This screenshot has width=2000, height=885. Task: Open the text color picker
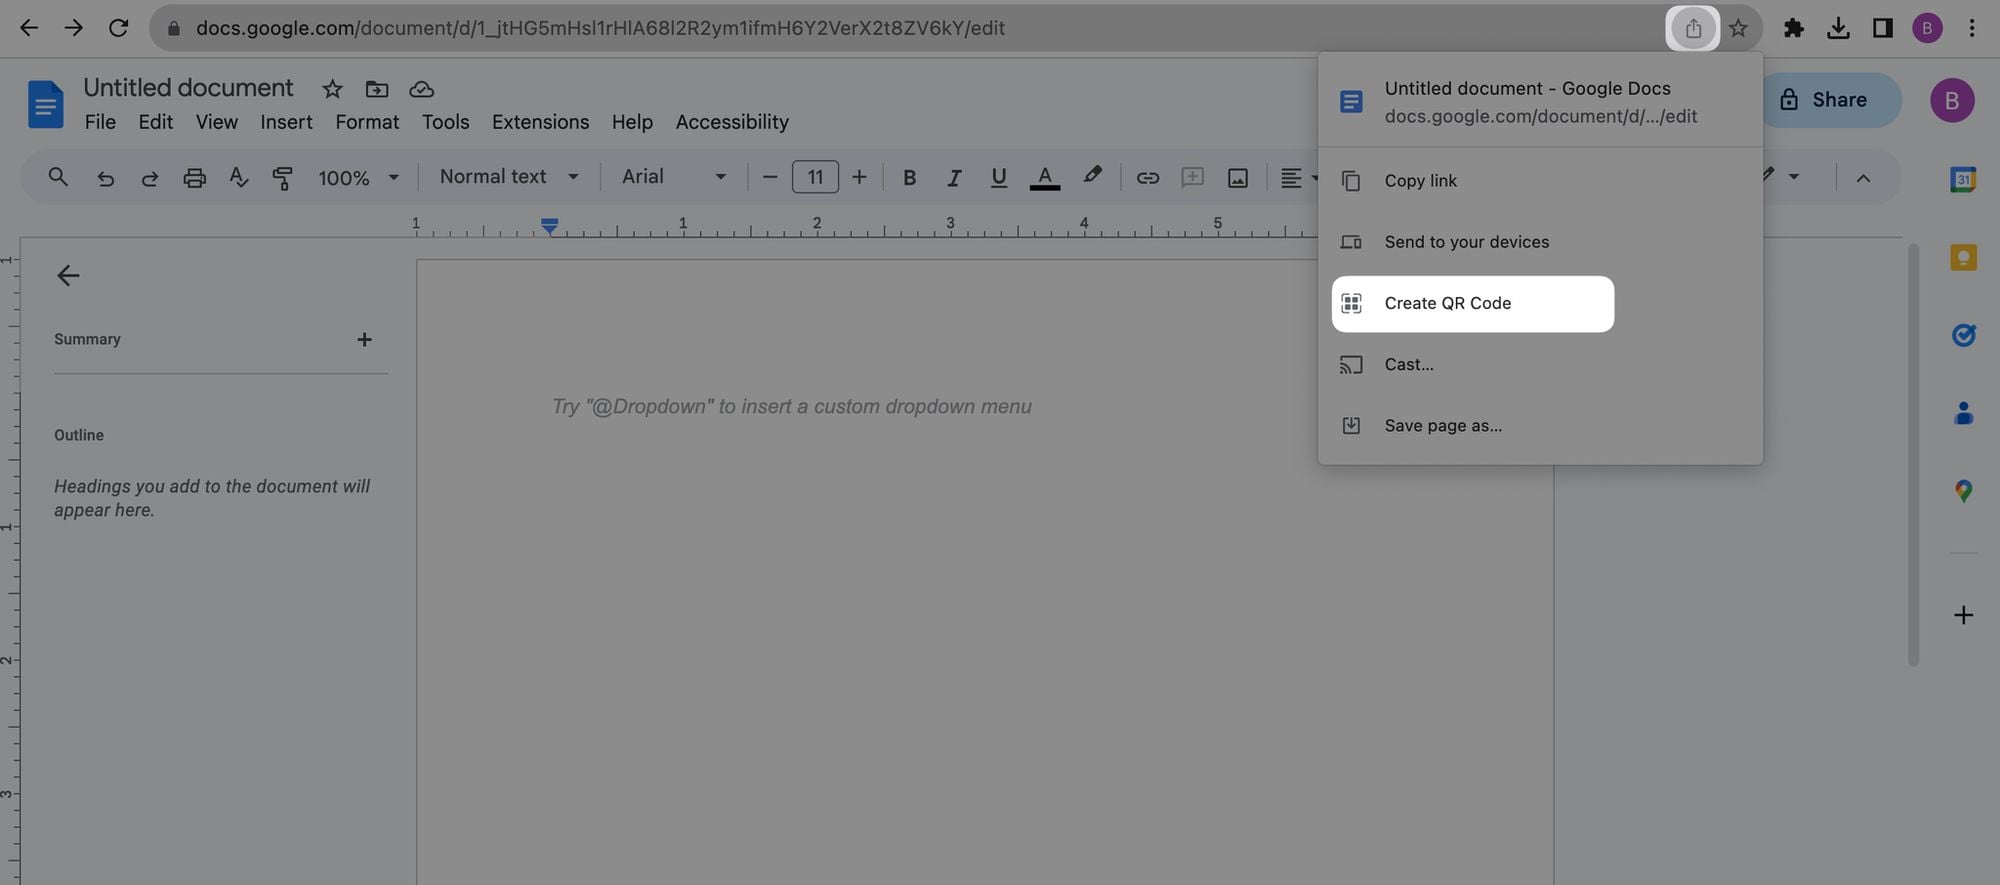pyautogui.click(x=1045, y=178)
